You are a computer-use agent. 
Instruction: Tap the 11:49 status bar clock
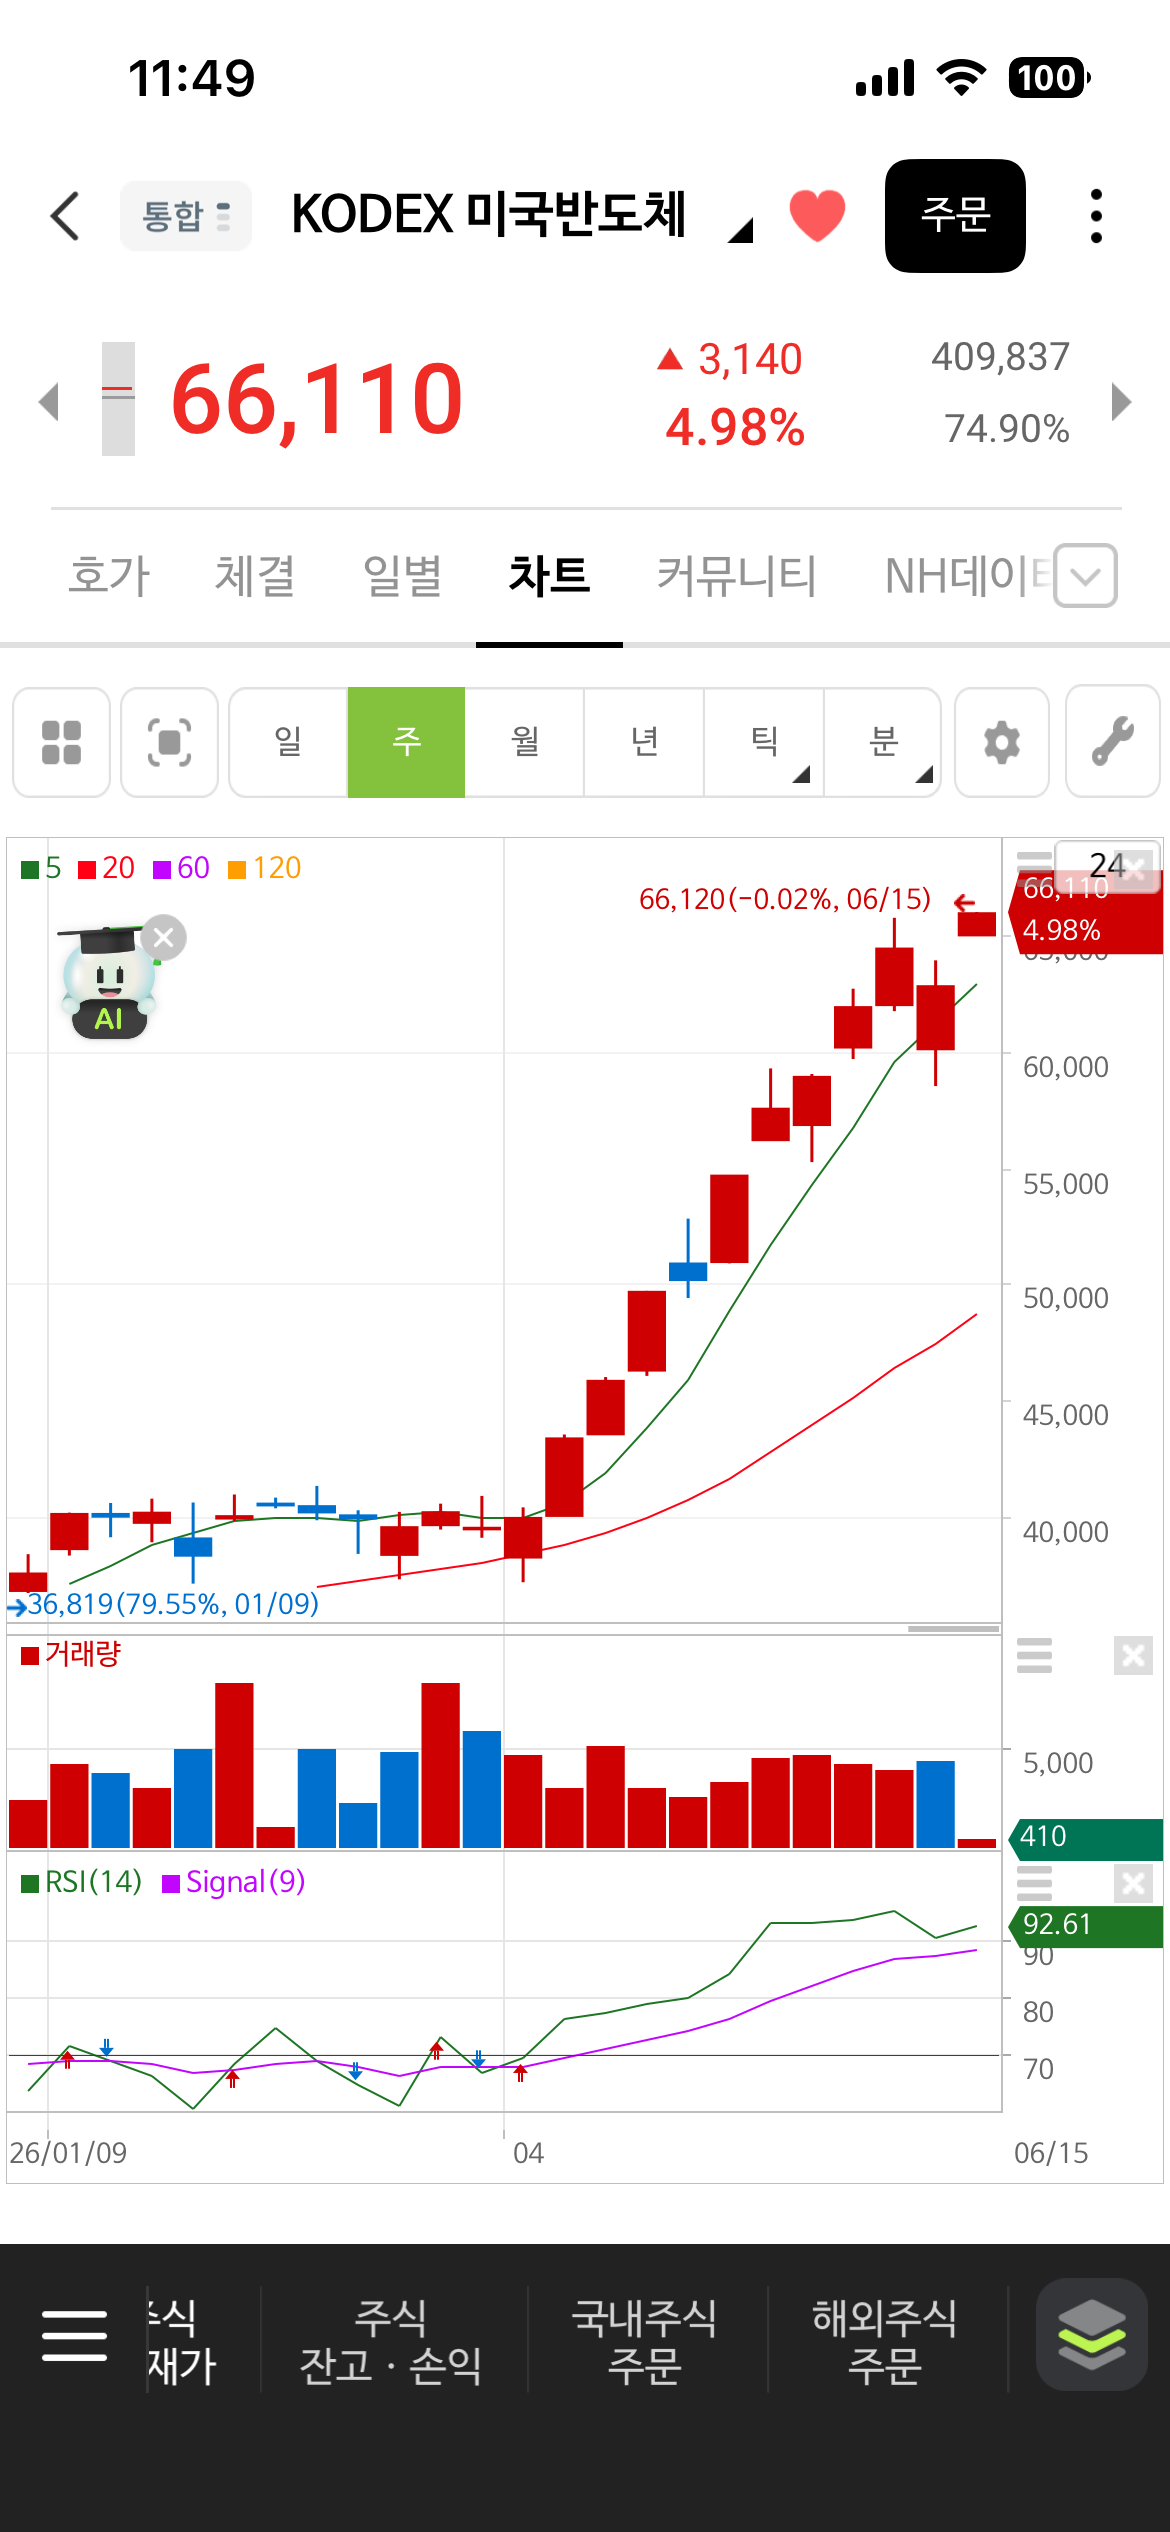point(192,78)
